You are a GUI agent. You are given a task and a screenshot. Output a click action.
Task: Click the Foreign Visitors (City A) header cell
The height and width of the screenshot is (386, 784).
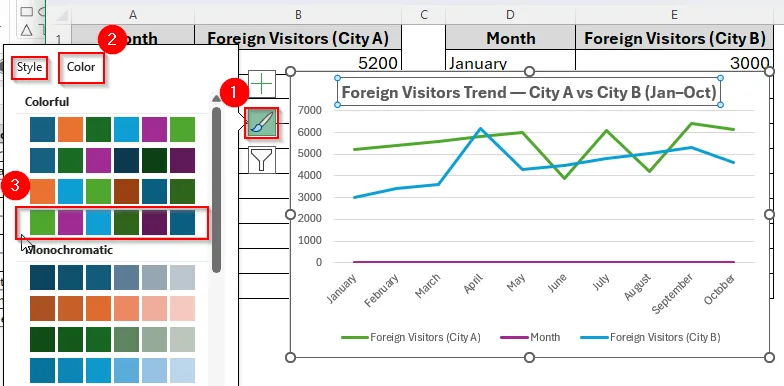pyautogui.click(x=298, y=38)
